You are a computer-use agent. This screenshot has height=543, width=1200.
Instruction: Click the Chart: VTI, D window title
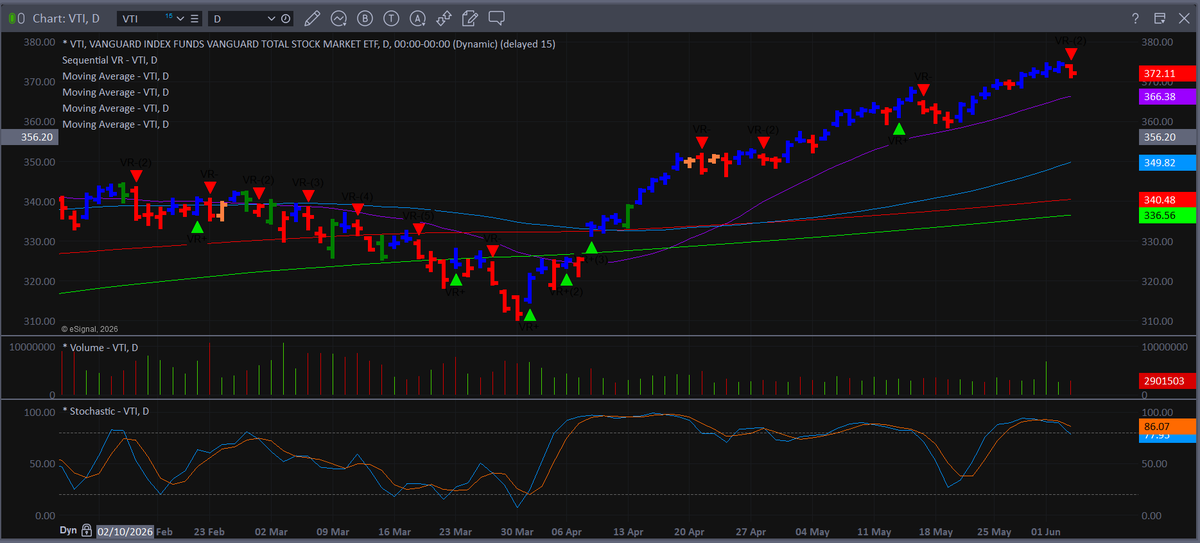tap(66, 18)
